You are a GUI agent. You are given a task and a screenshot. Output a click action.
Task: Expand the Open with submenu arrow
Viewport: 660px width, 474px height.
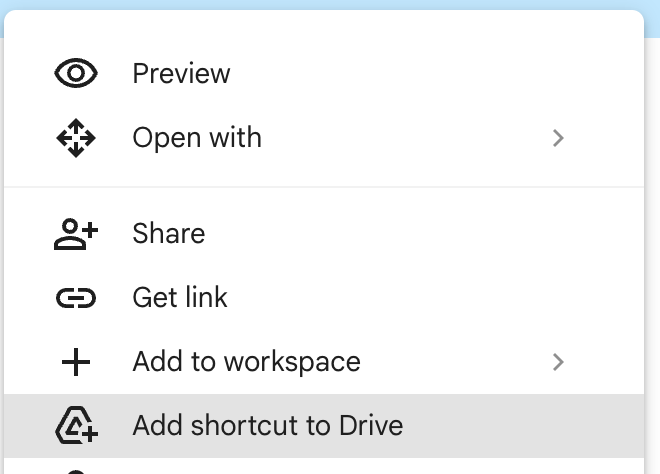[x=559, y=138]
